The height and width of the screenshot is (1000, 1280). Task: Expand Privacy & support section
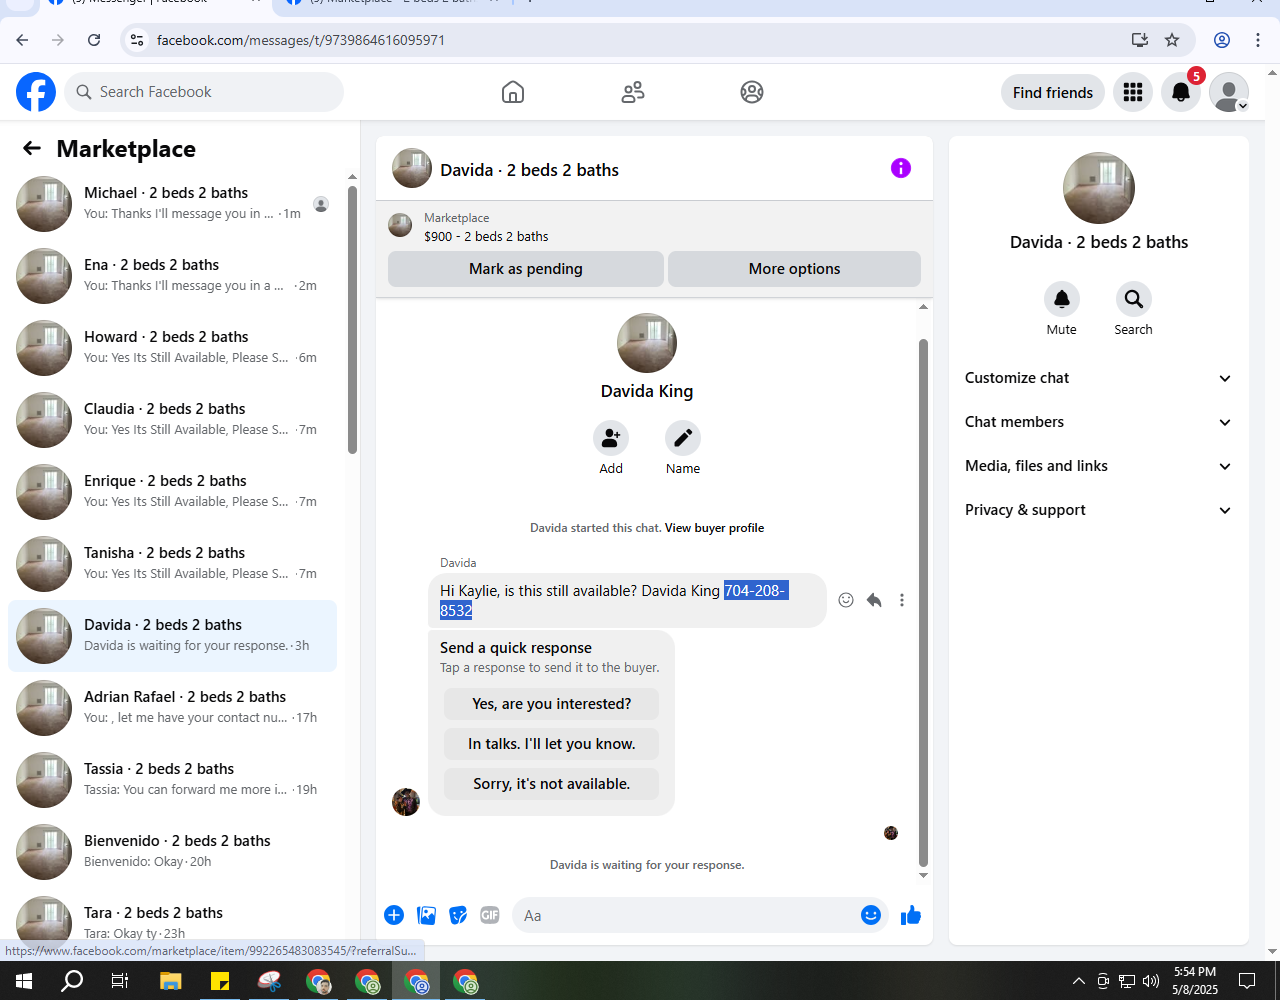tap(1099, 510)
